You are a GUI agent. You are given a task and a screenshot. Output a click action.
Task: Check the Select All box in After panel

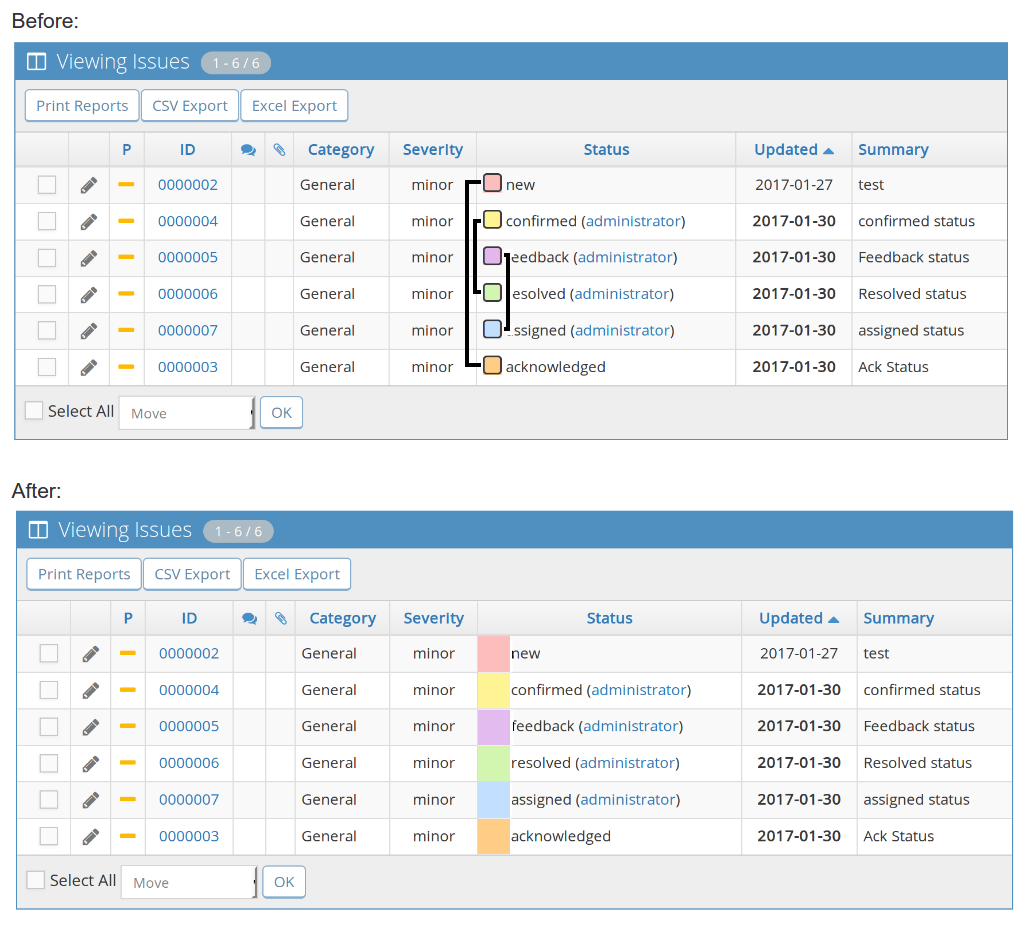tap(36, 880)
